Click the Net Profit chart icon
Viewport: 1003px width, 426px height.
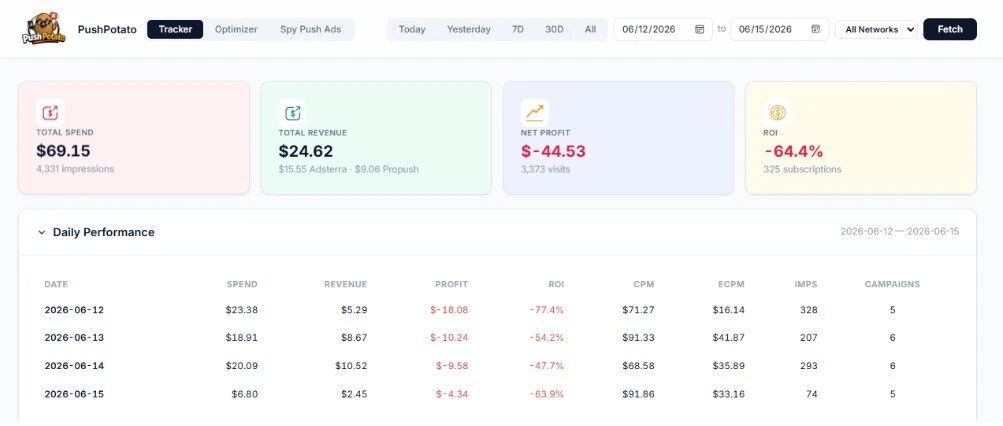pos(535,113)
